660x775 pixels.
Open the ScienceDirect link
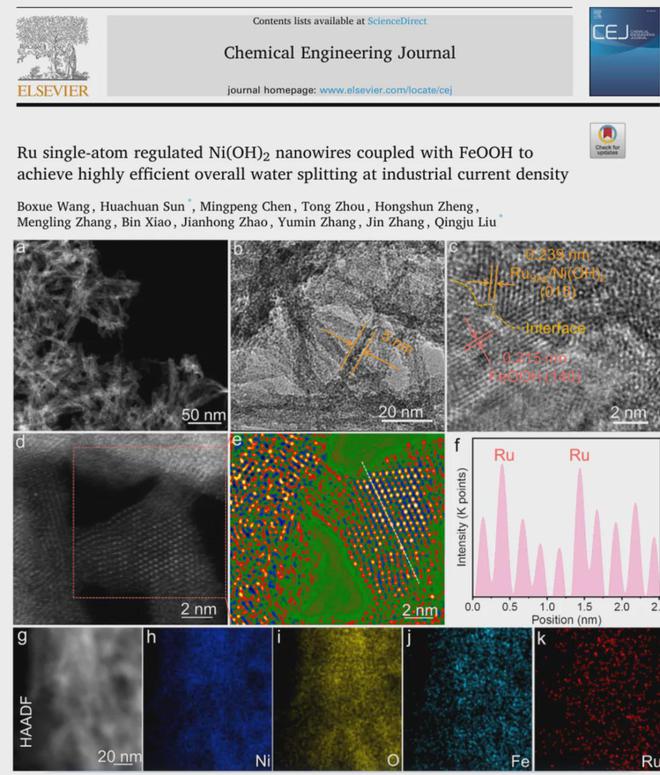(x=397, y=21)
